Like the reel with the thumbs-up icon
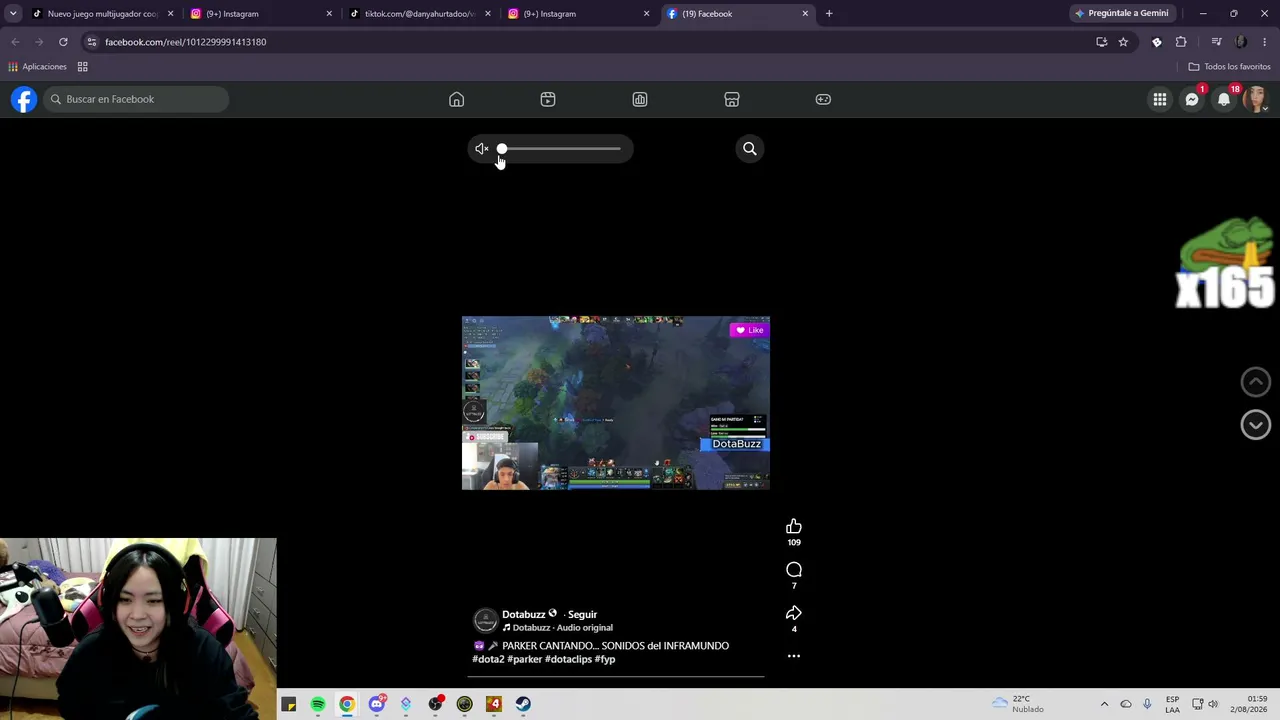The image size is (1280, 720). [794, 527]
